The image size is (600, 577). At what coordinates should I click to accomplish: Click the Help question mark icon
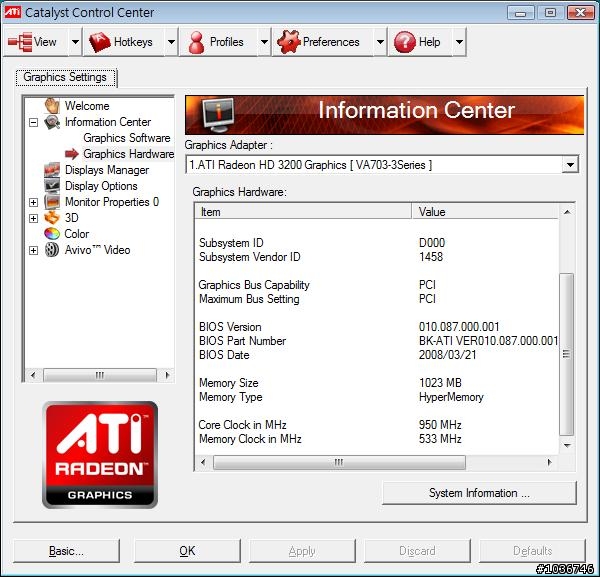405,42
